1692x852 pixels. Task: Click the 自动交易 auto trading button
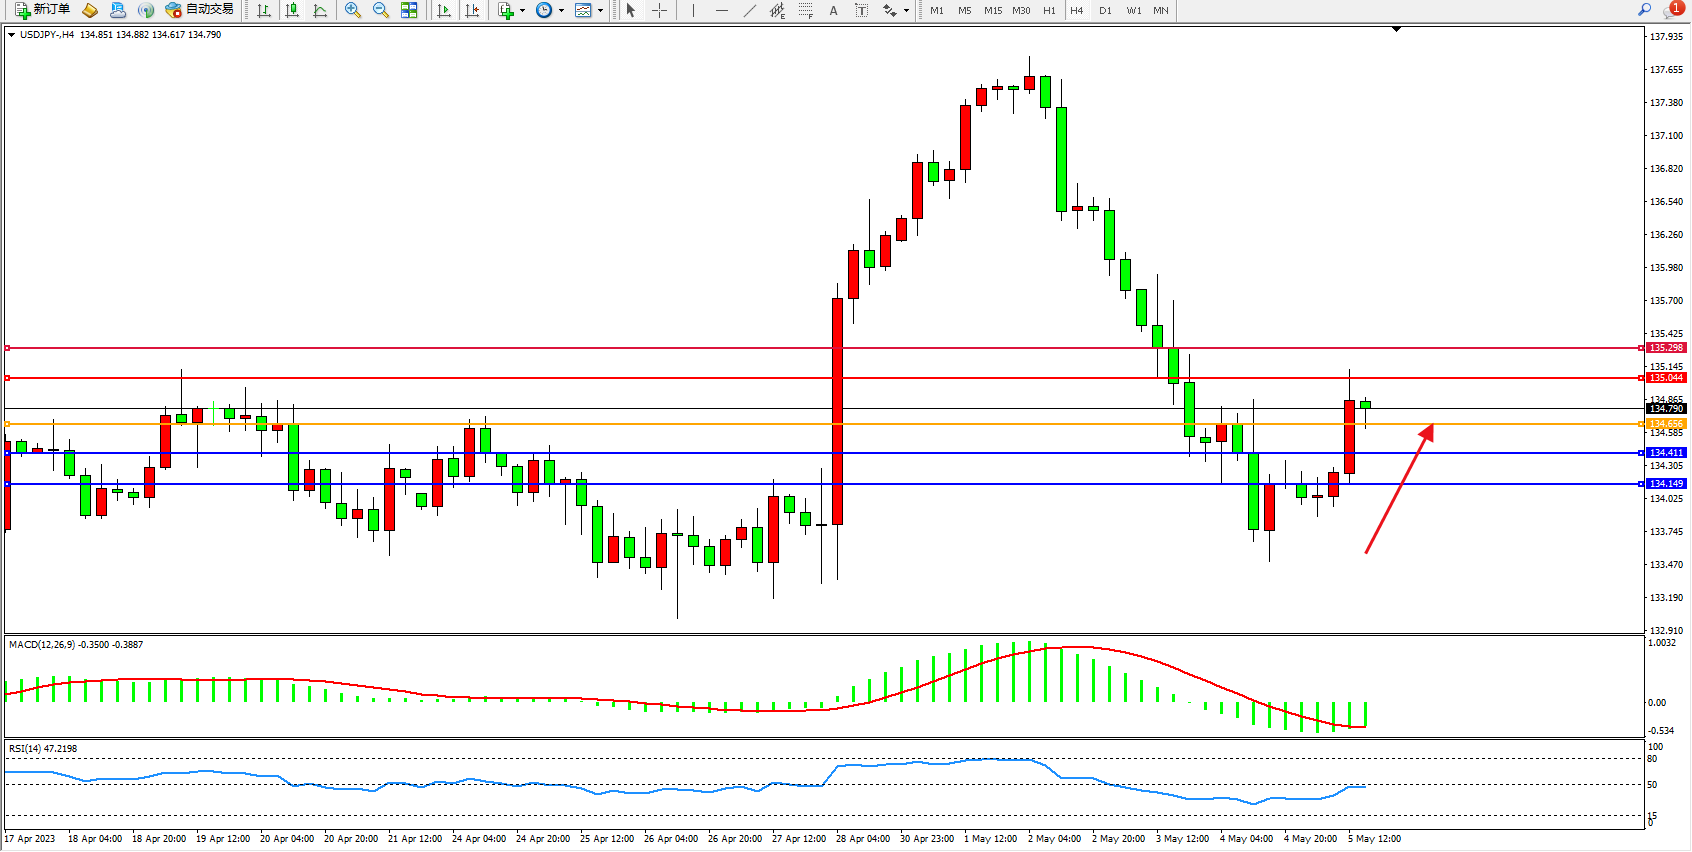click(200, 10)
